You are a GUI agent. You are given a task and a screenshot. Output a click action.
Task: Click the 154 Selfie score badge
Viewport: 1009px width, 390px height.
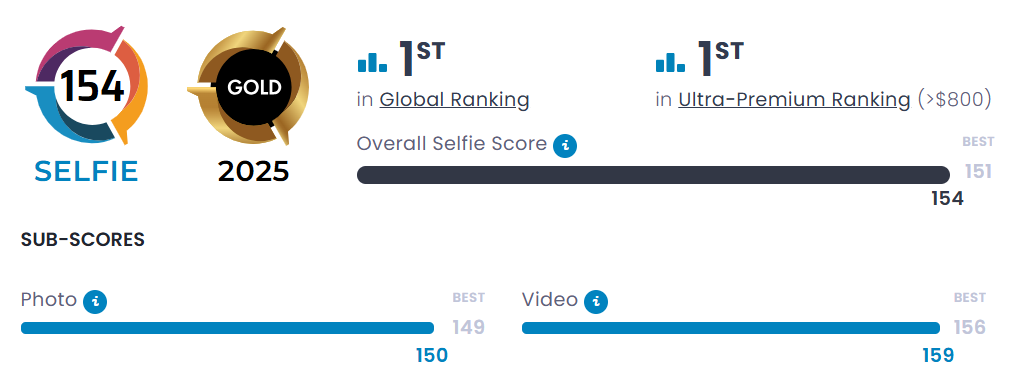pos(86,85)
